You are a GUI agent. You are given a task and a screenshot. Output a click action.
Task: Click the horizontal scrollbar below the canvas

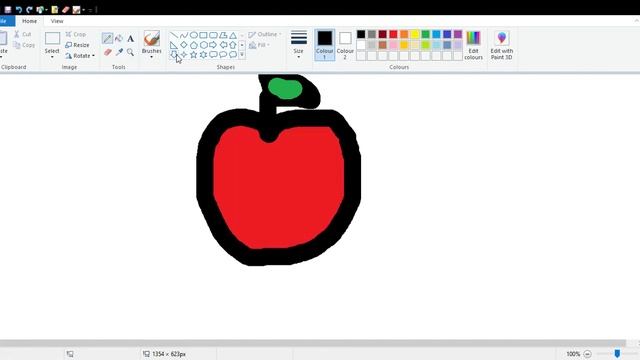pos(313,343)
